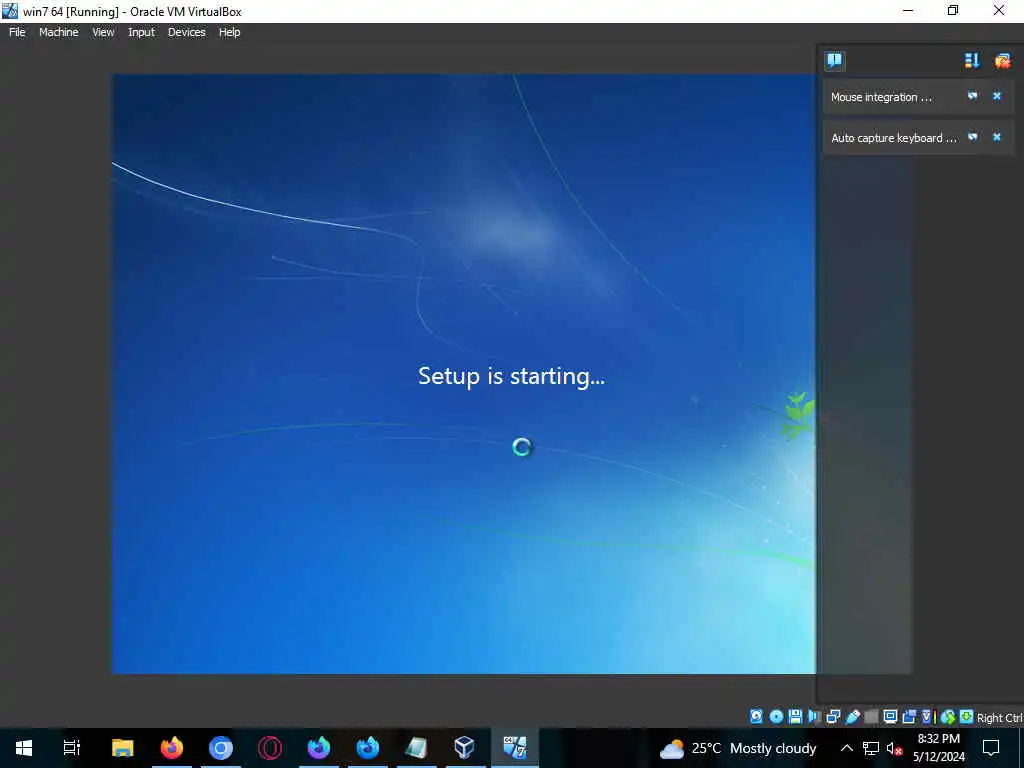Open the Devices menu

click(x=187, y=32)
